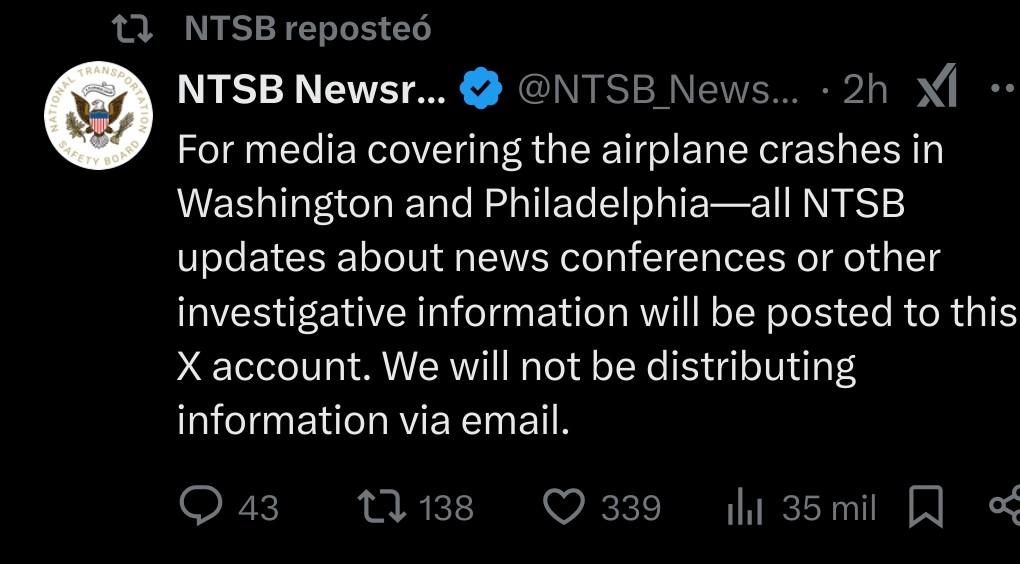This screenshot has width=1020, height=564.
Task: Click the 35 mil views count
Action: 829,508
